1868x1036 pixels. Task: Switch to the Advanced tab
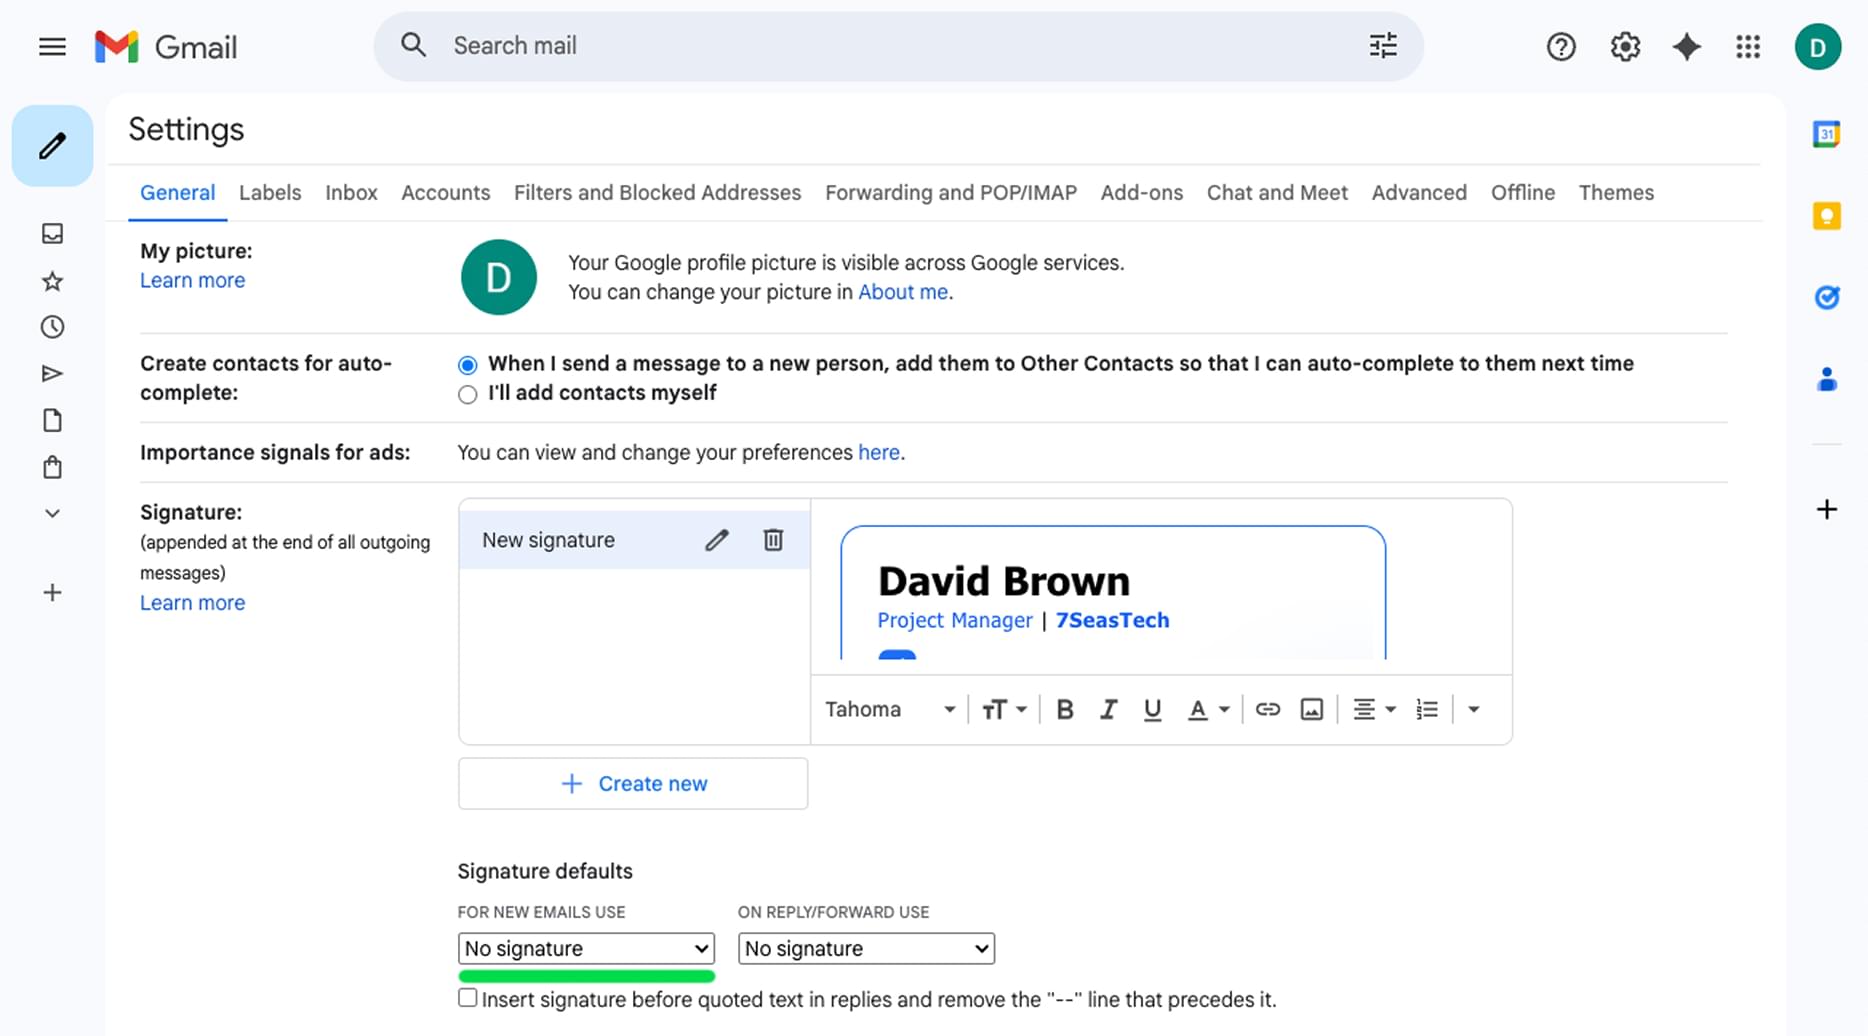[x=1419, y=193]
